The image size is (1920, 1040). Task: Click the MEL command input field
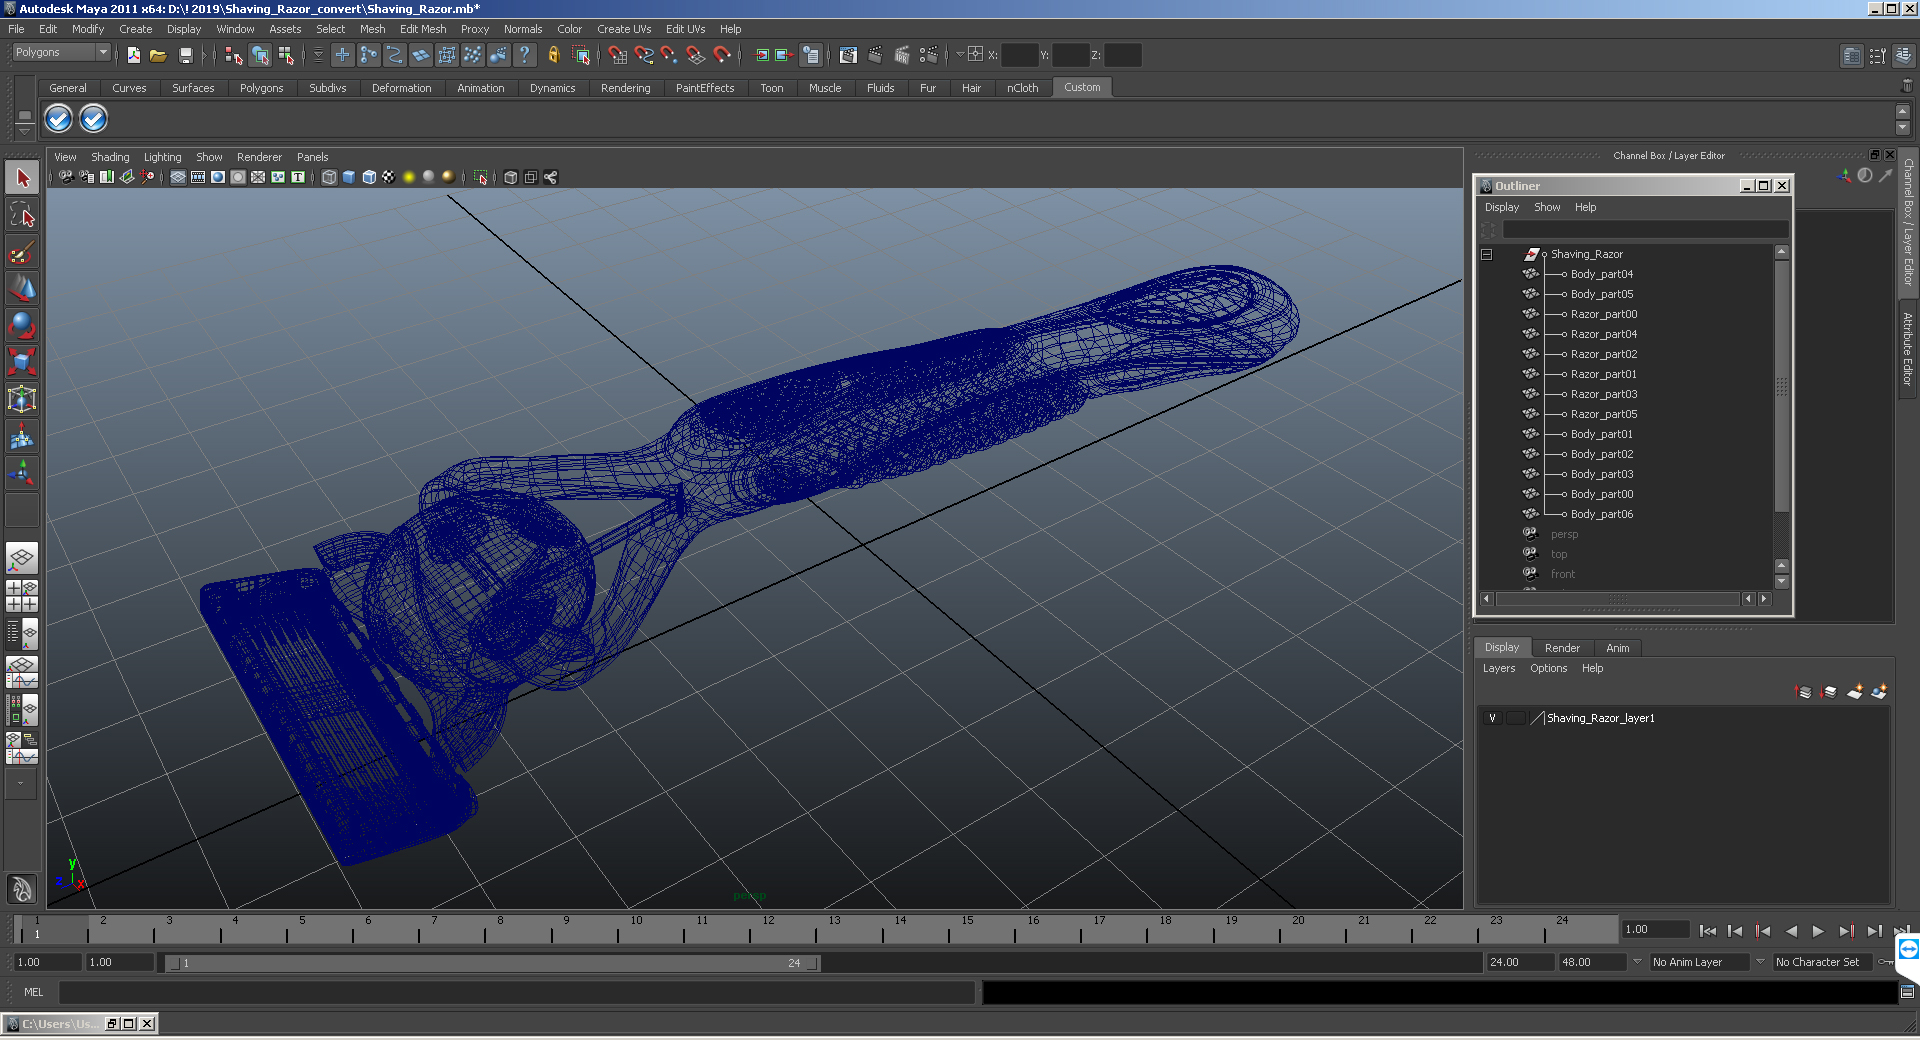(517, 992)
